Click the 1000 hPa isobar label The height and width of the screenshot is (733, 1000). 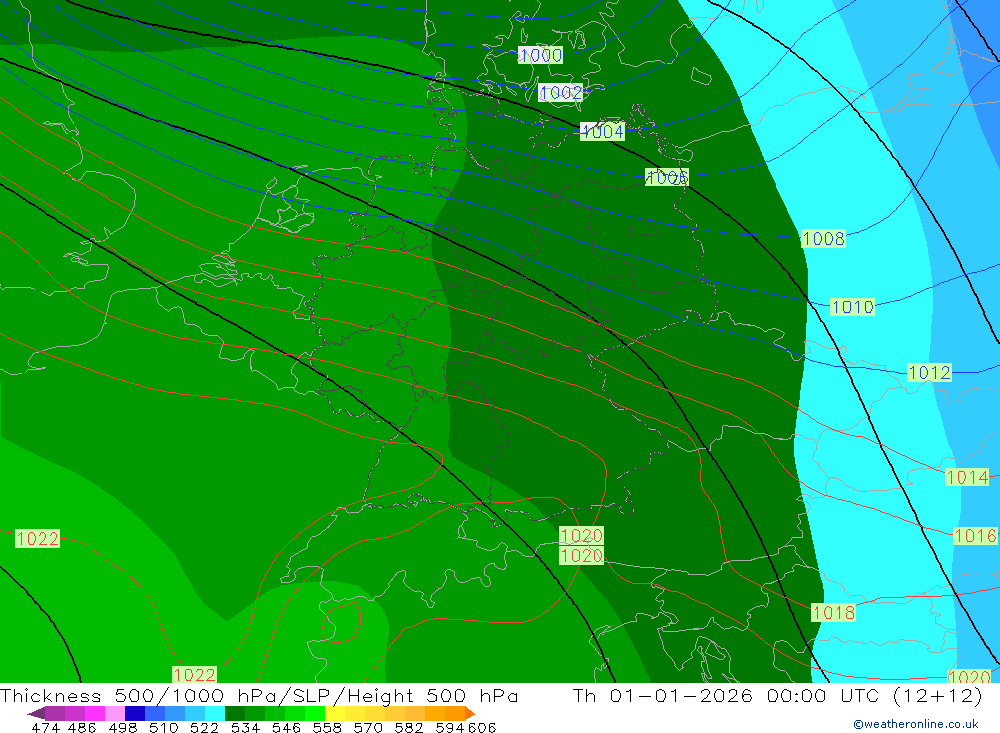tap(540, 56)
